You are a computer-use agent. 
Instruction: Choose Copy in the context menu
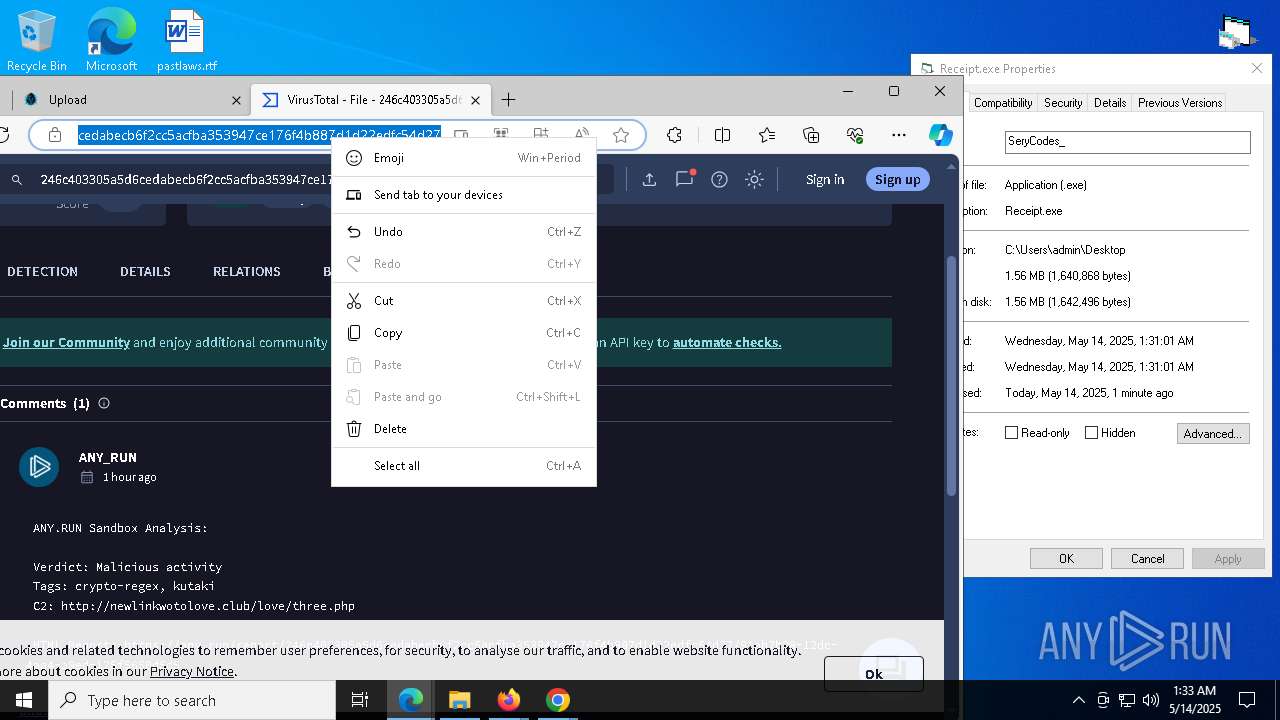click(x=464, y=333)
